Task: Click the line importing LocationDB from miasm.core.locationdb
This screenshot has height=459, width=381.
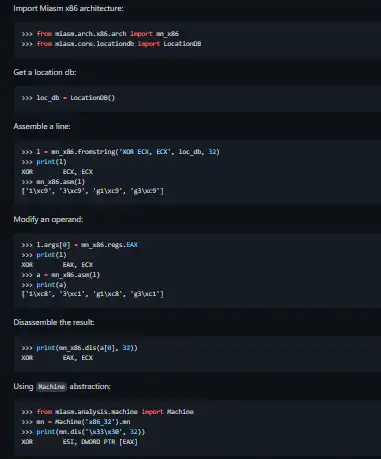Action: pyautogui.click(x=111, y=44)
